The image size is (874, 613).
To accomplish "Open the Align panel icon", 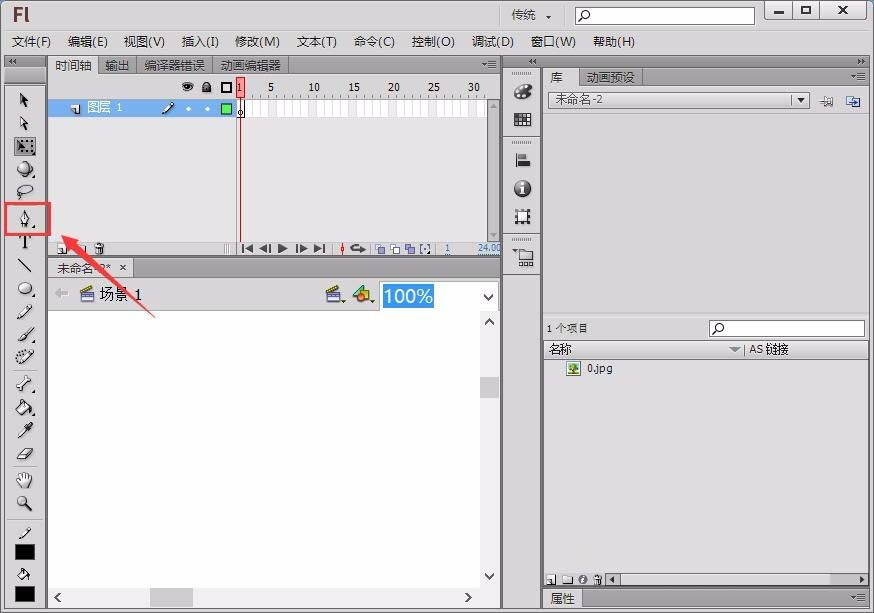I will tap(523, 159).
